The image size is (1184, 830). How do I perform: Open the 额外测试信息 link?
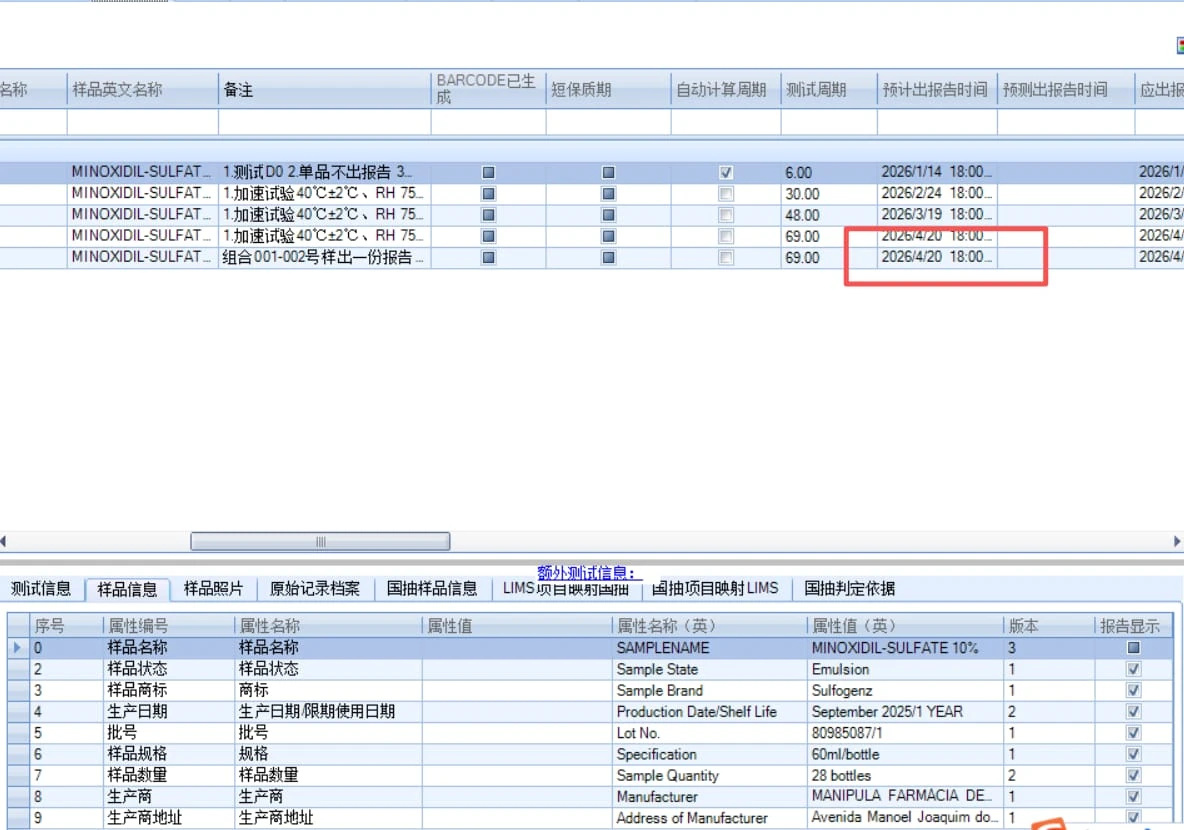(587, 572)
